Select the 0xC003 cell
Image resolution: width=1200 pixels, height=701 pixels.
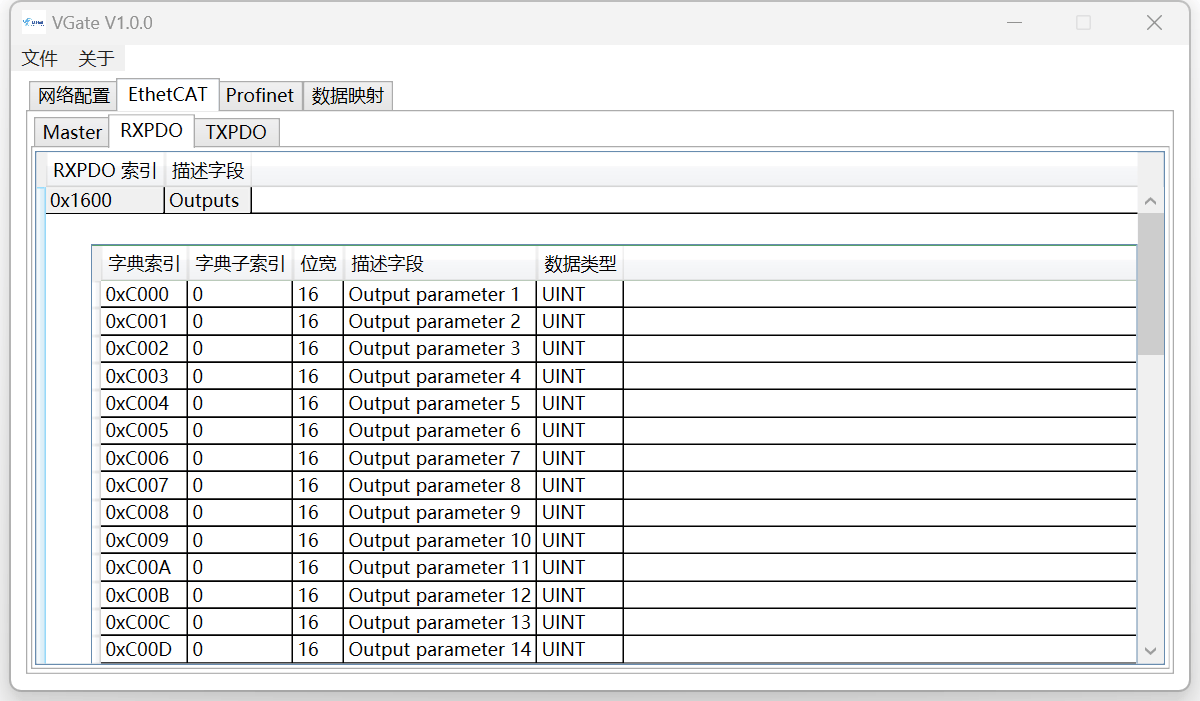tap(144, 376)
